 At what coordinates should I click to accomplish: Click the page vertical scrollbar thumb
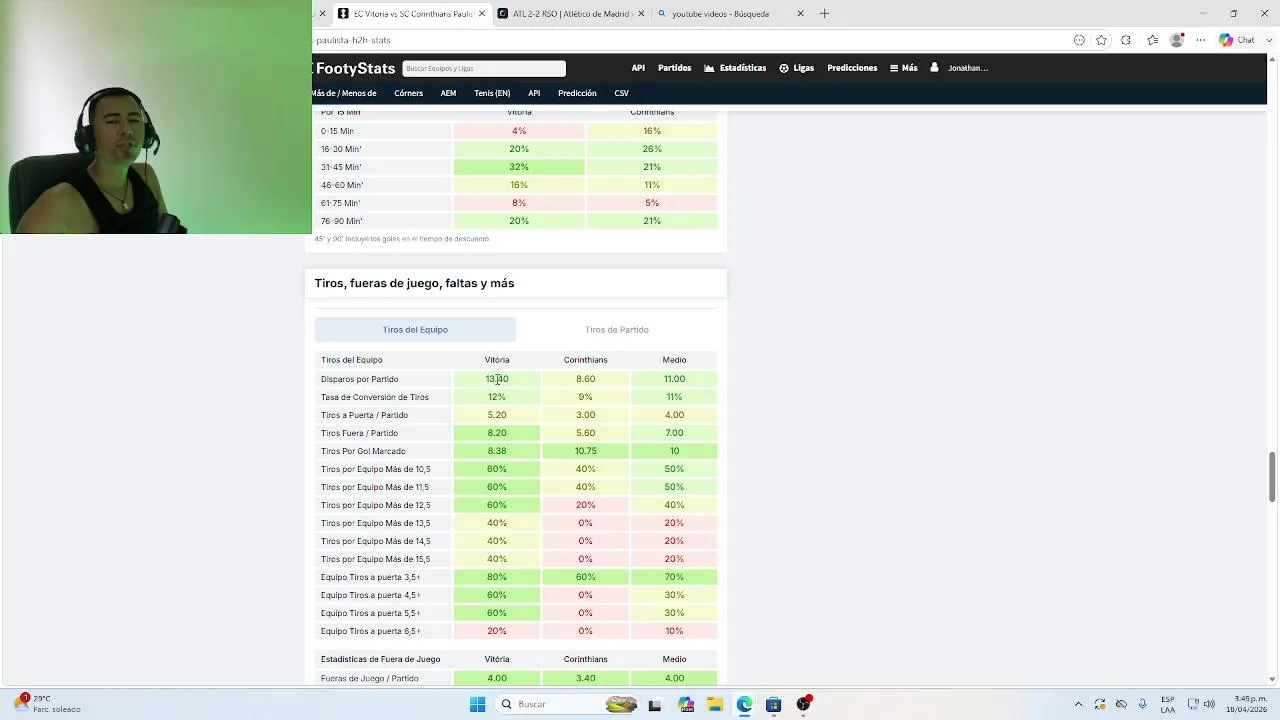(x=1272, y=477)
